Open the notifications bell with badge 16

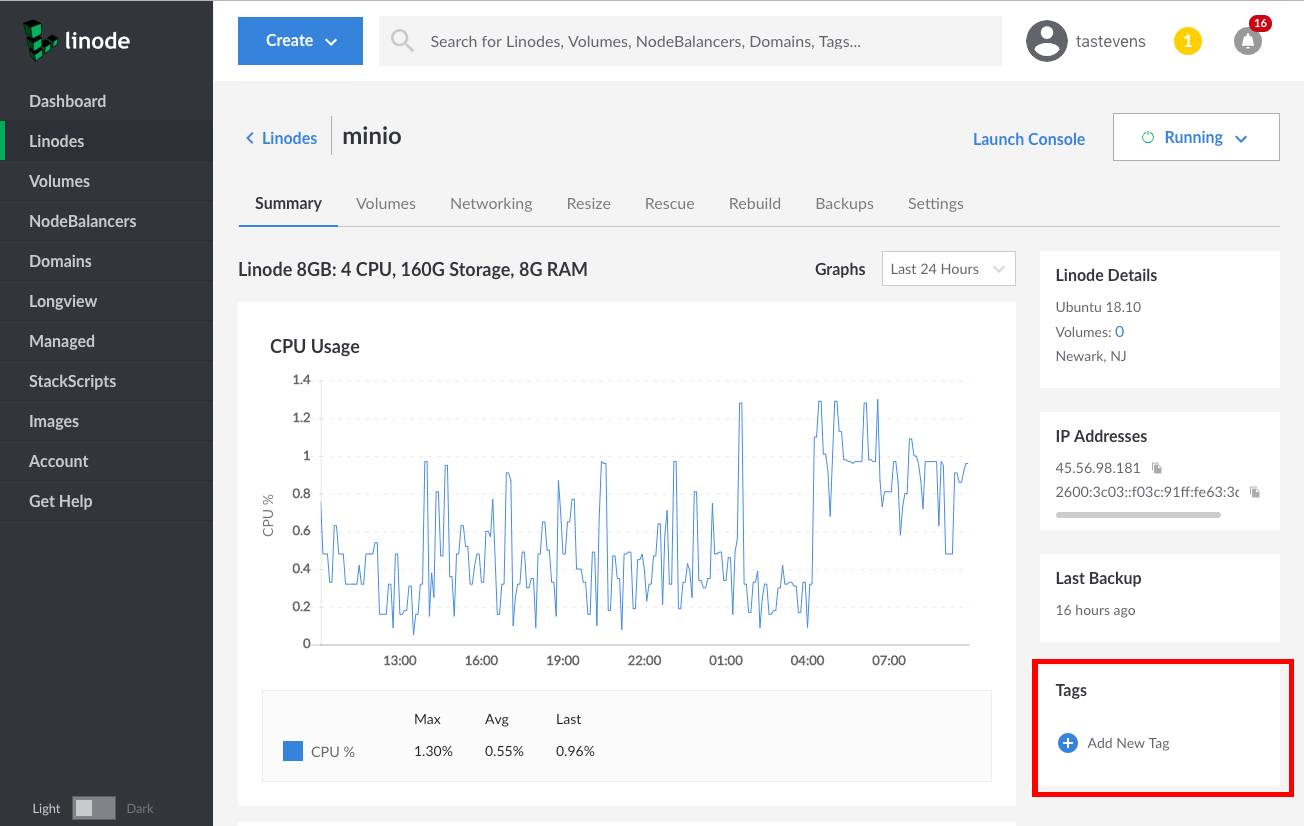coord(1246,42)
